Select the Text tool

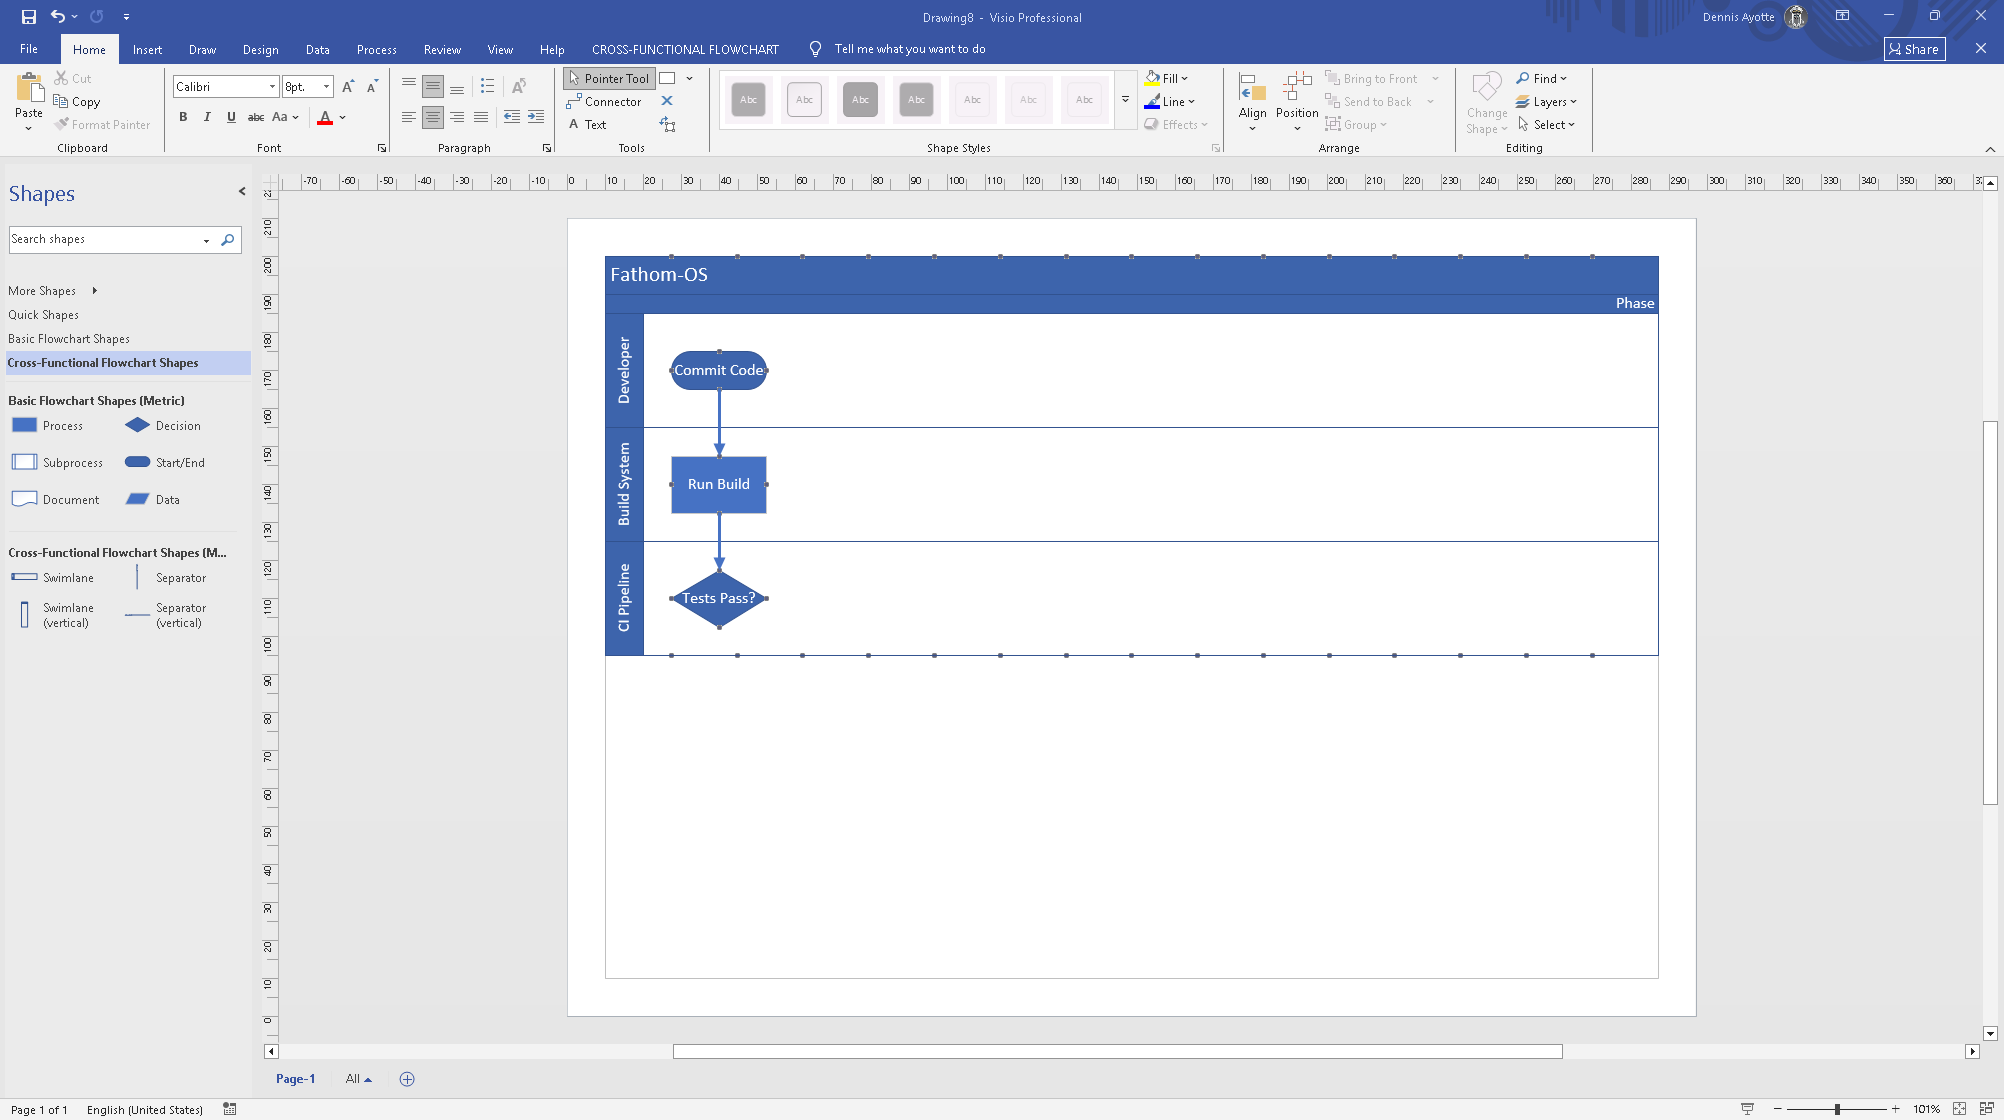[588, 124]
